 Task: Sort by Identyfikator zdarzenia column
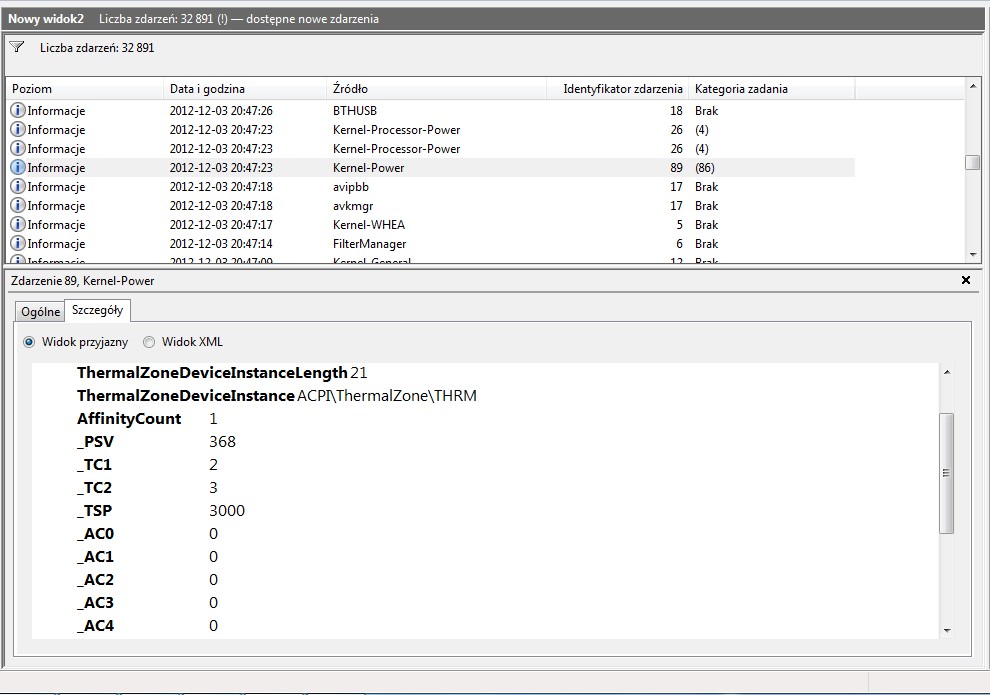point(617,89)
